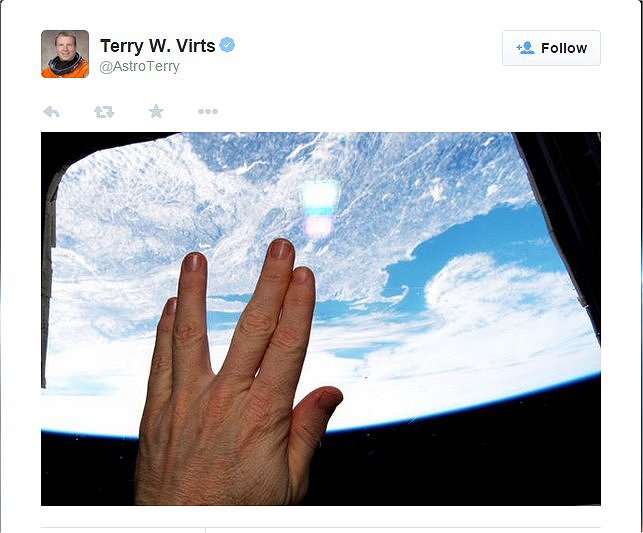Click the blue verified badge

227,45
